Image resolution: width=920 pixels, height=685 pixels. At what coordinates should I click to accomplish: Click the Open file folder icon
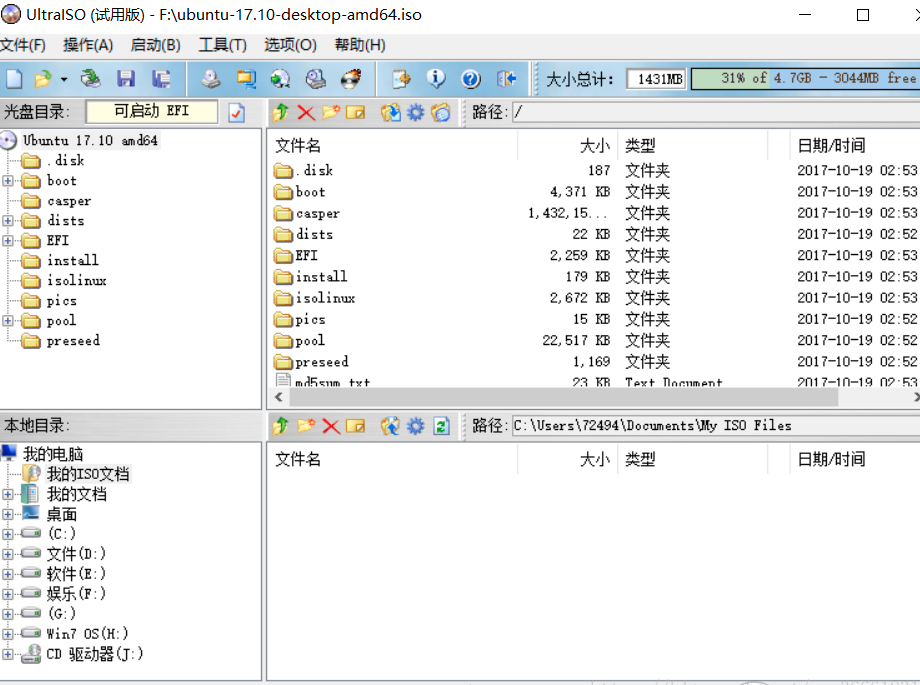tap(43, 79)
